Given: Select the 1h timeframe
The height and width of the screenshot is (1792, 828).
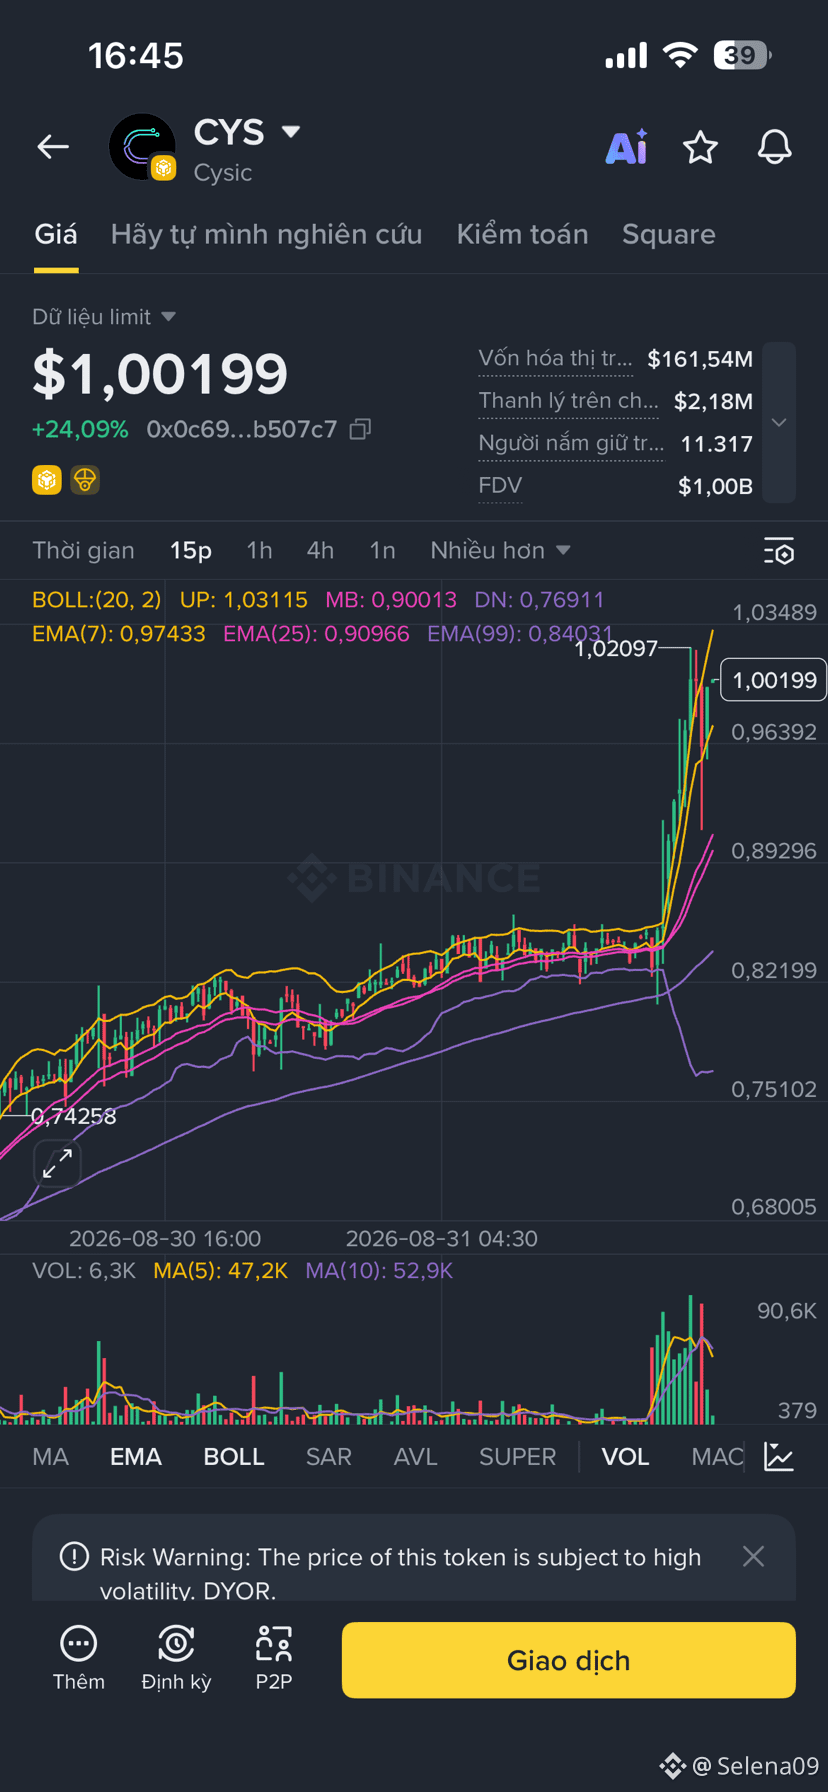Looking at the screenshot, I should [259, 550].
